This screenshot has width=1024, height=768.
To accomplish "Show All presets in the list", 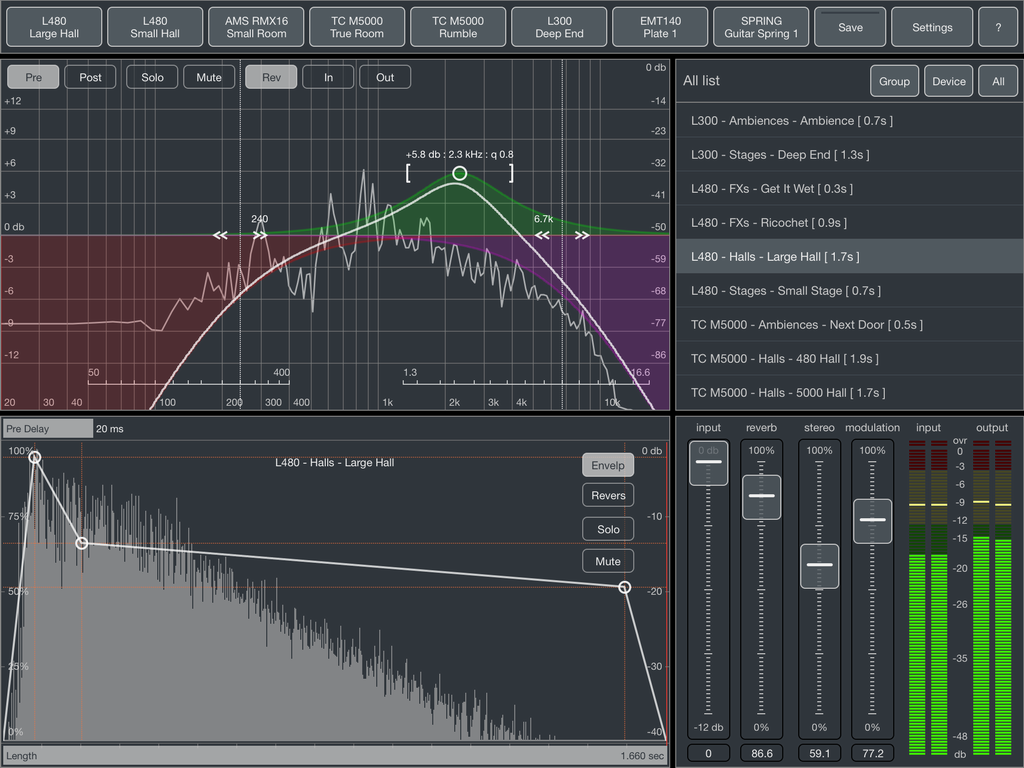I will [997, 81].
